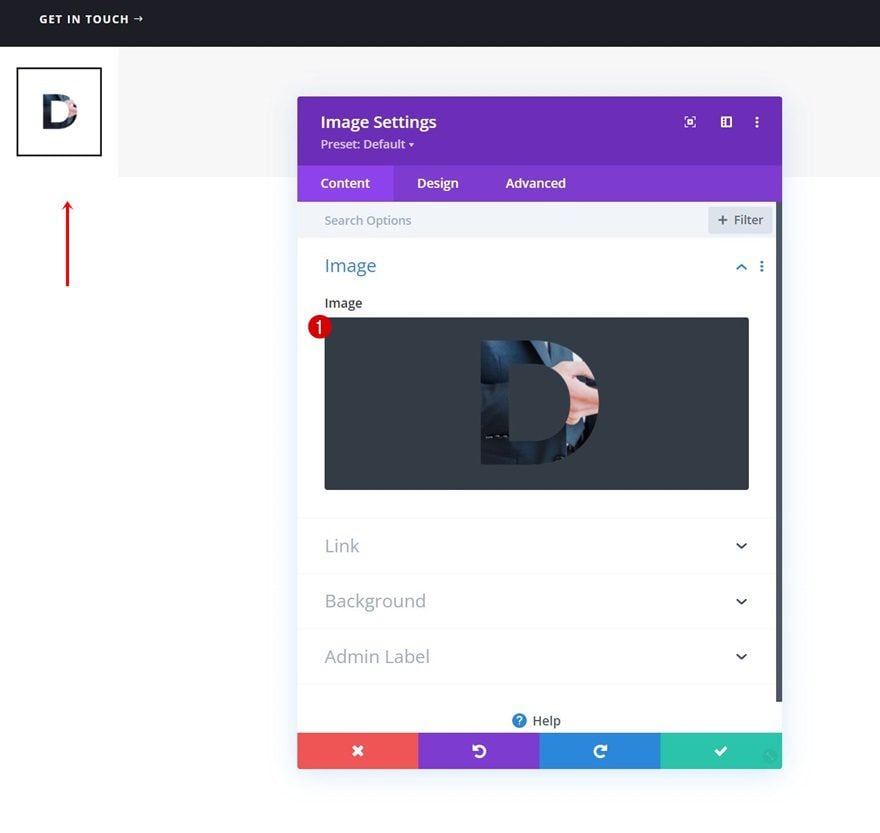Click the Help text link
The image size is (880, 833).
pyautogui.click(x=546, y=721)
